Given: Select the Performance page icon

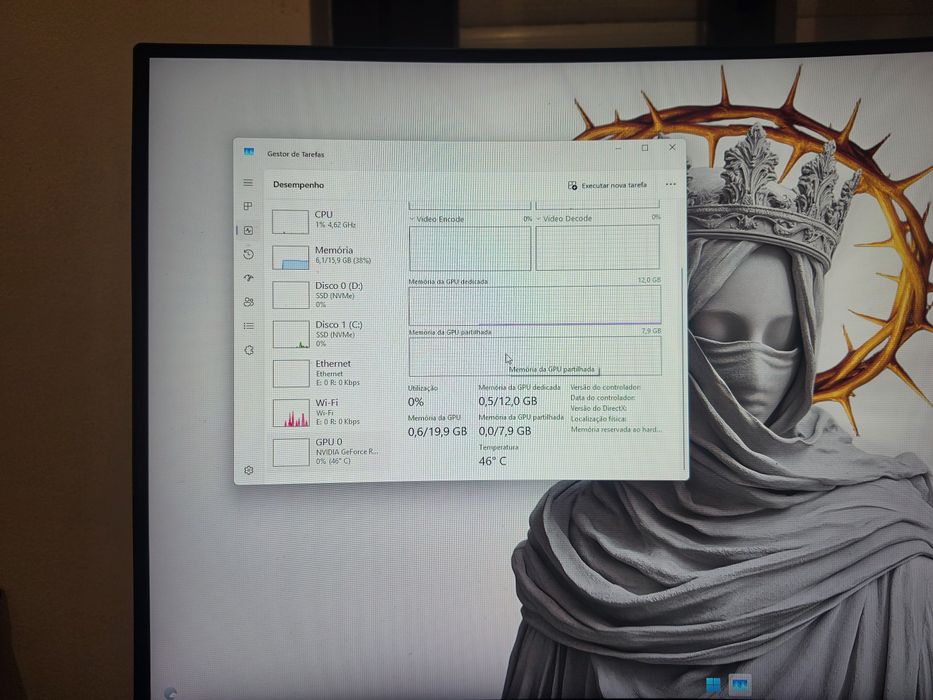Looking at the screenshot, I should coord(248,230).
